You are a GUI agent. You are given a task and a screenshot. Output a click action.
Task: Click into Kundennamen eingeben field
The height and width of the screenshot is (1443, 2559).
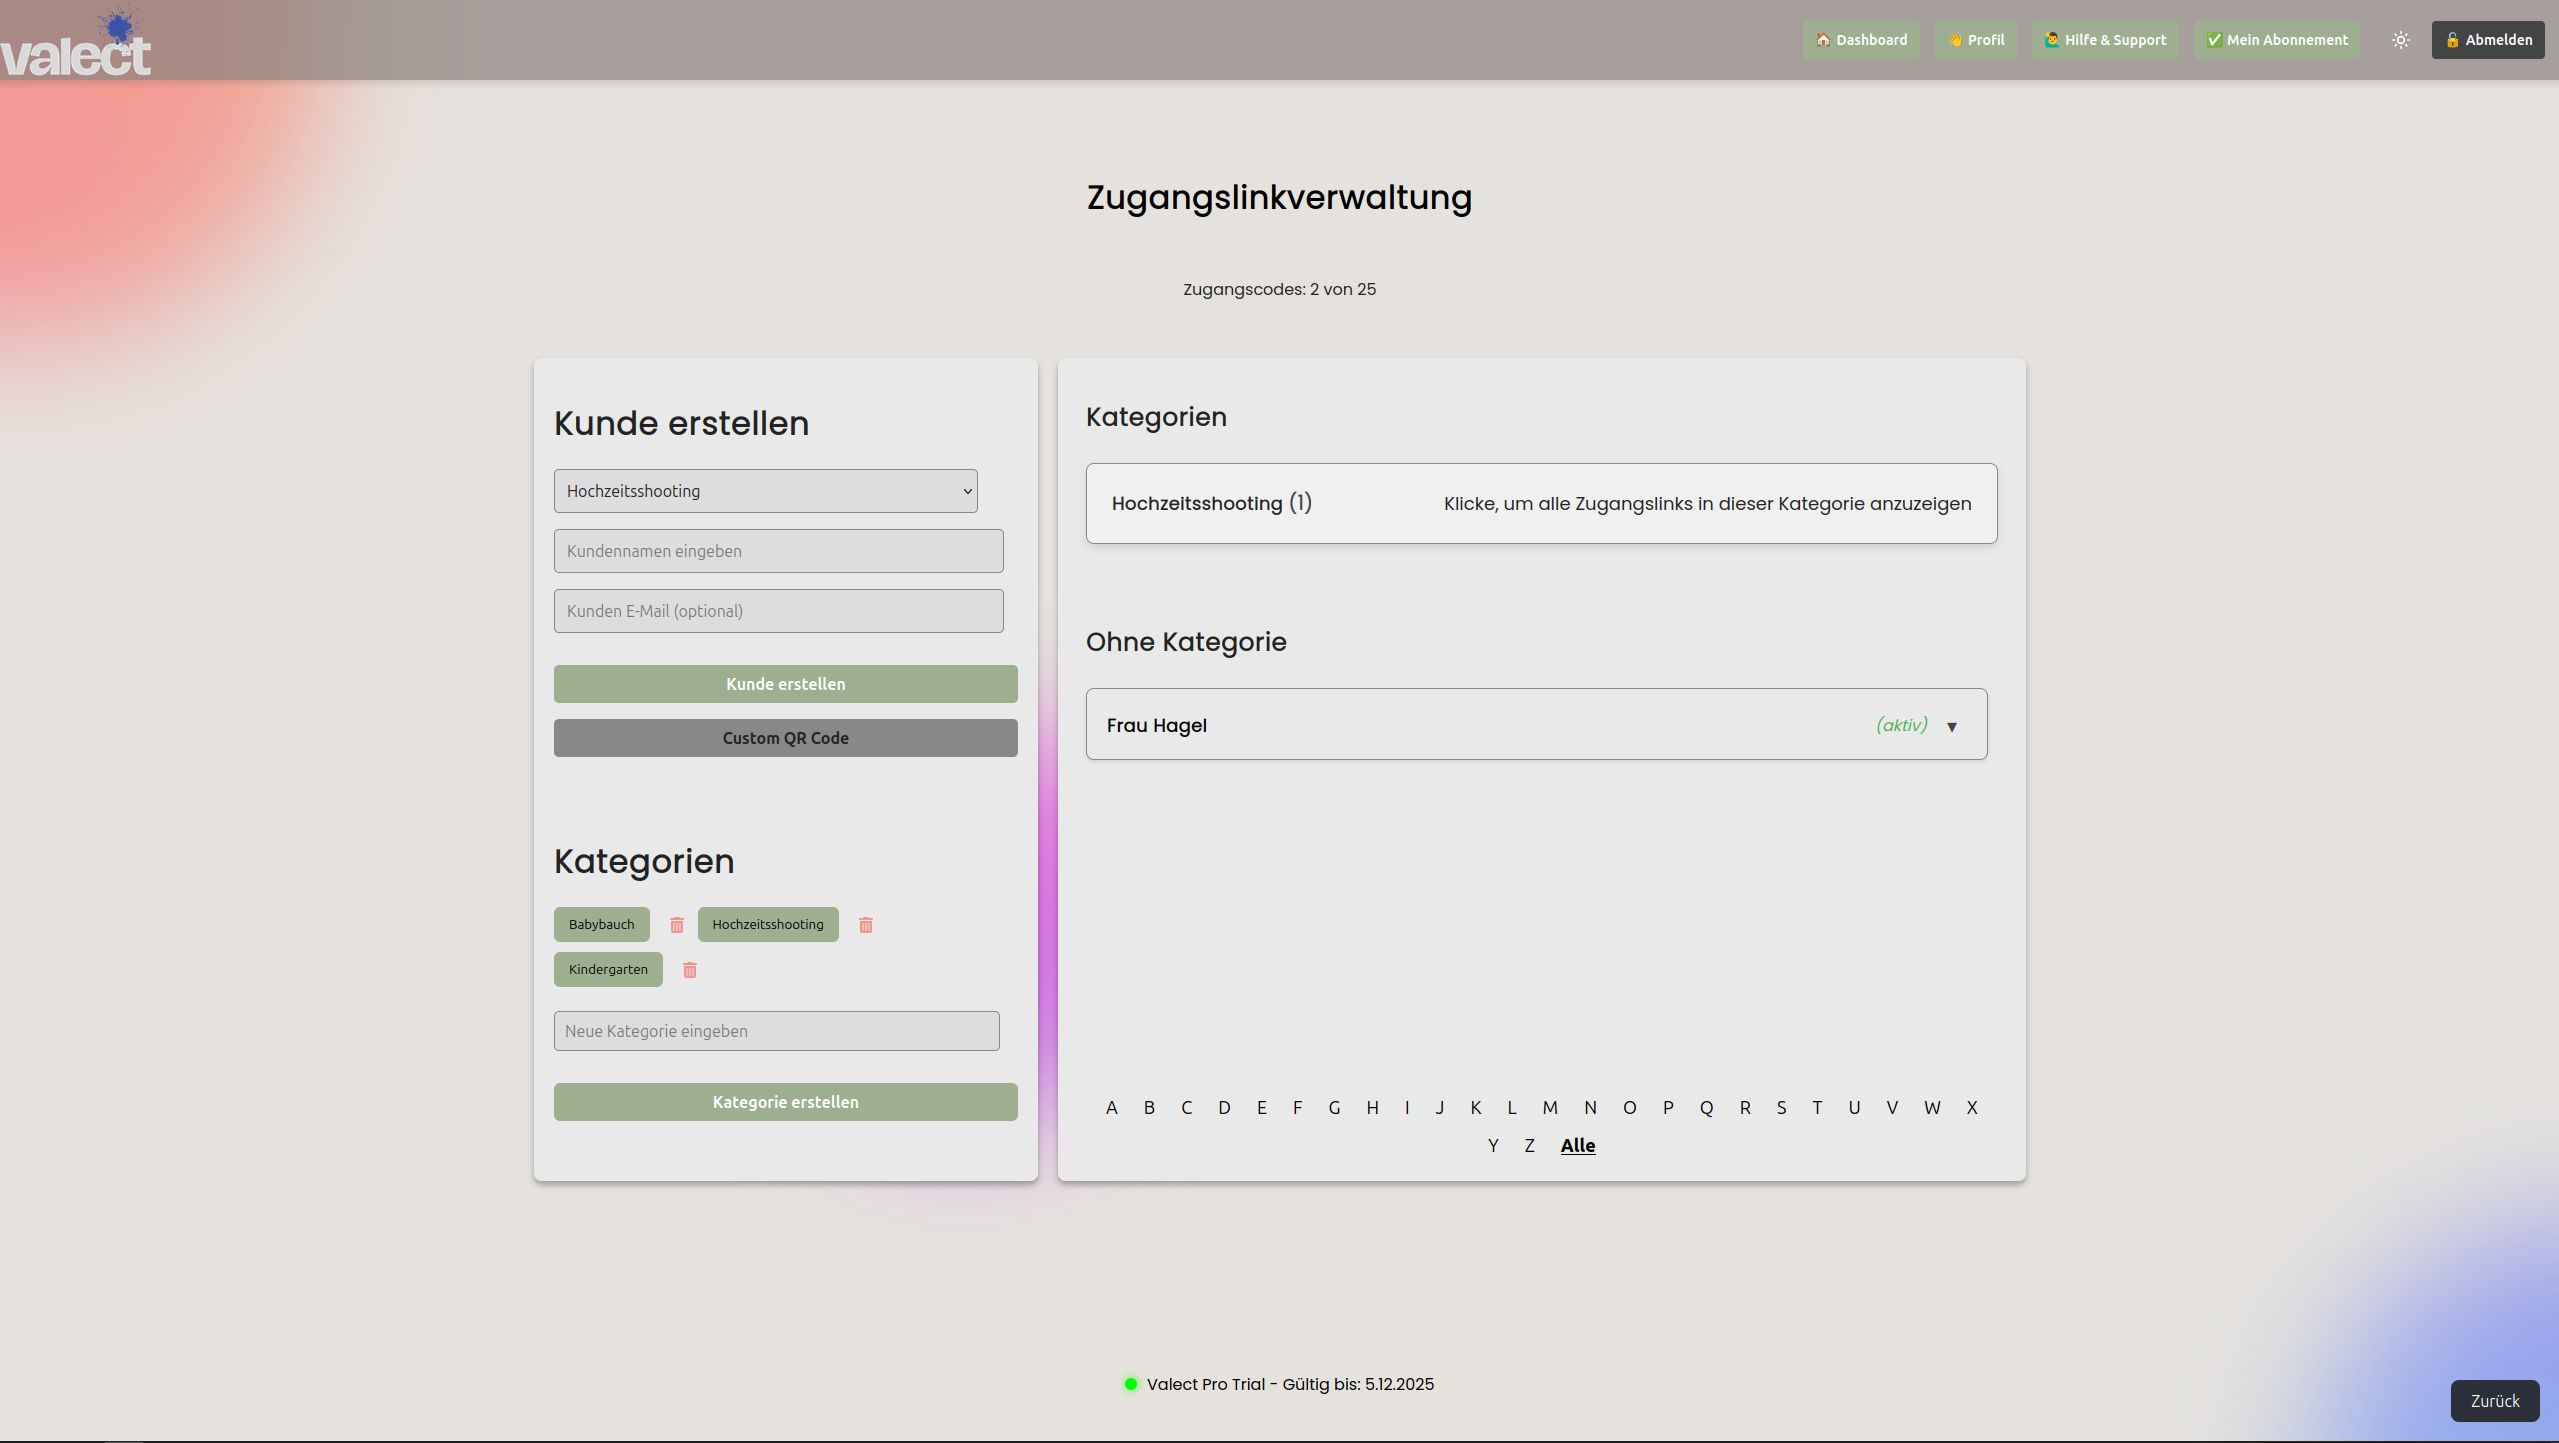(778, 551)
